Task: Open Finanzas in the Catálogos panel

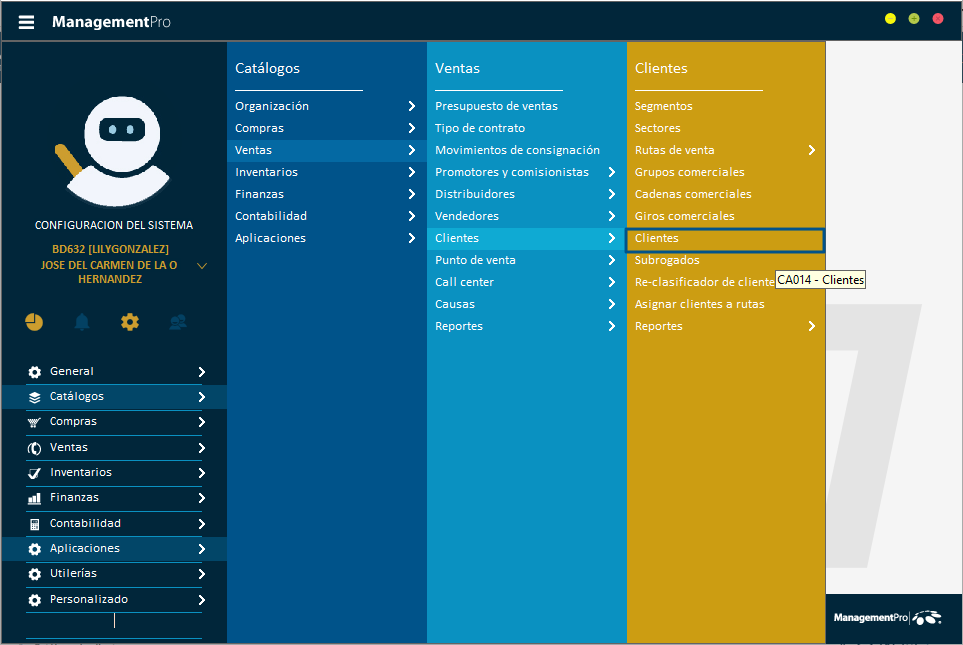Action: pos(327,194)
